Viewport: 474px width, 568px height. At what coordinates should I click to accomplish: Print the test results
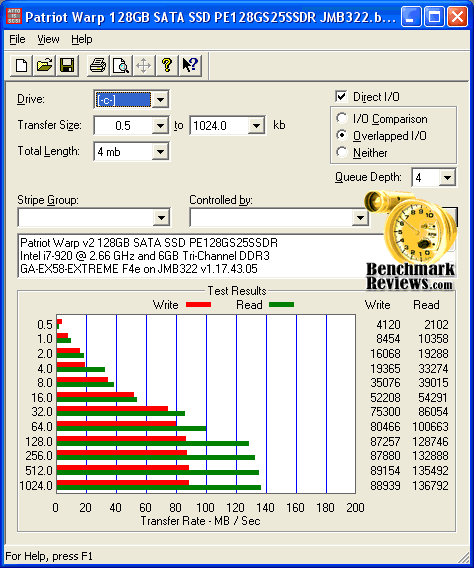tap(98, 66)
